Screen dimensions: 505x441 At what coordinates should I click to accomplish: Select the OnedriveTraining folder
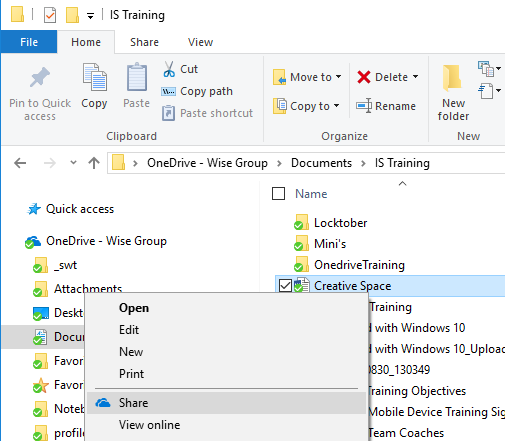[x=359, y=265]
